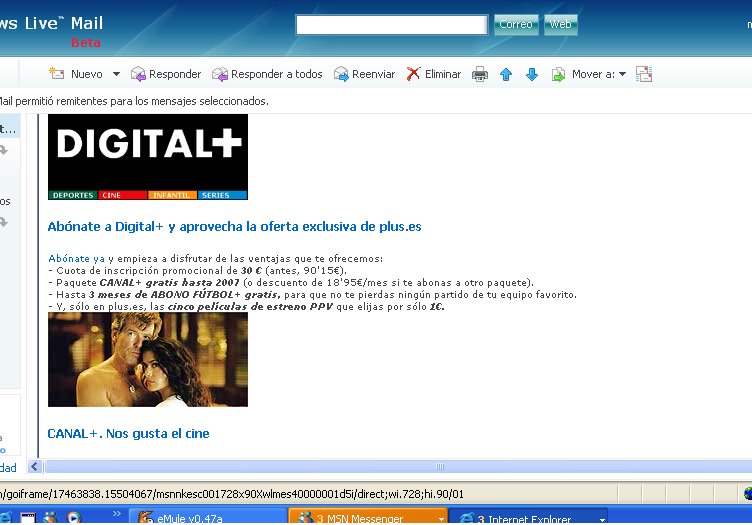Go to next message with down arrow
Screen dimensions: 752x525
(531, 74)
